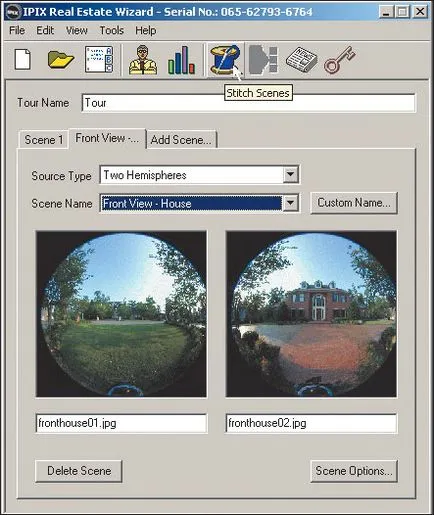Open the Edit menu
Screen dimensions: 434x515
point(45,30)
